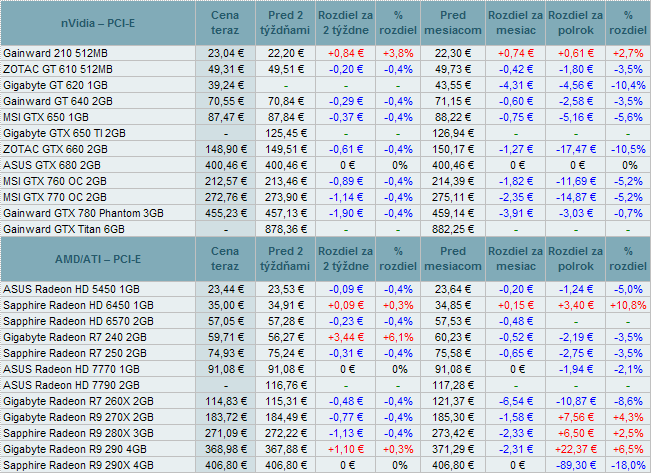
Task: Click the month-ago price '49,73 €'
Action: (453, 69)
